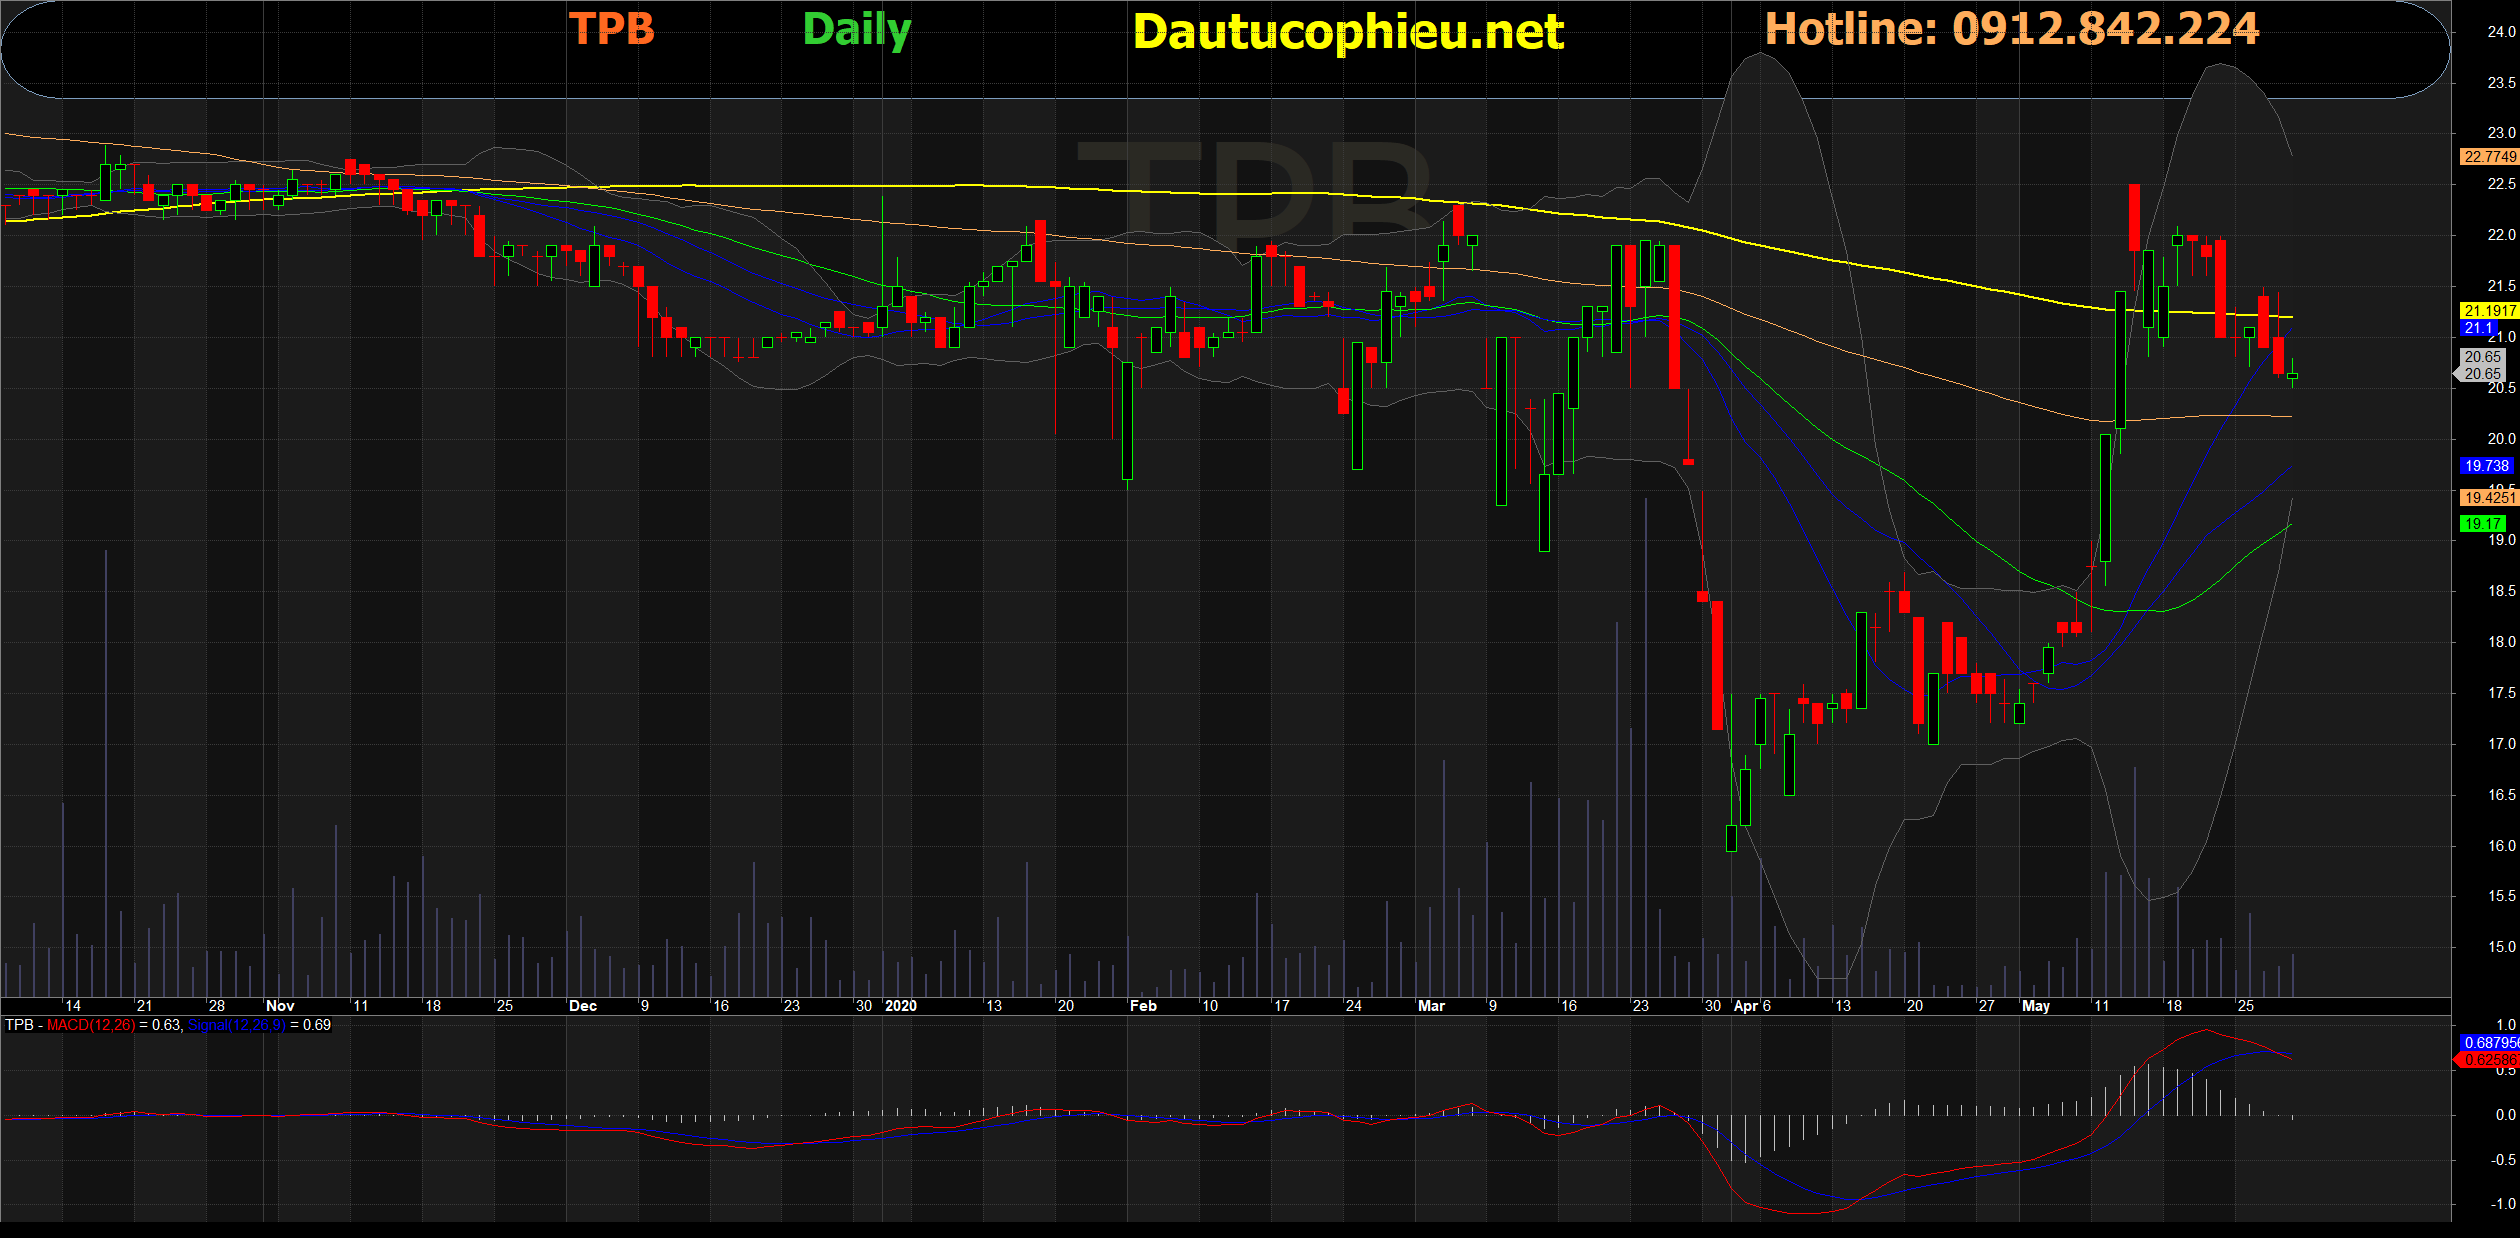Click the Hotline 0912.842.224 text

(x=2011, y=28)
